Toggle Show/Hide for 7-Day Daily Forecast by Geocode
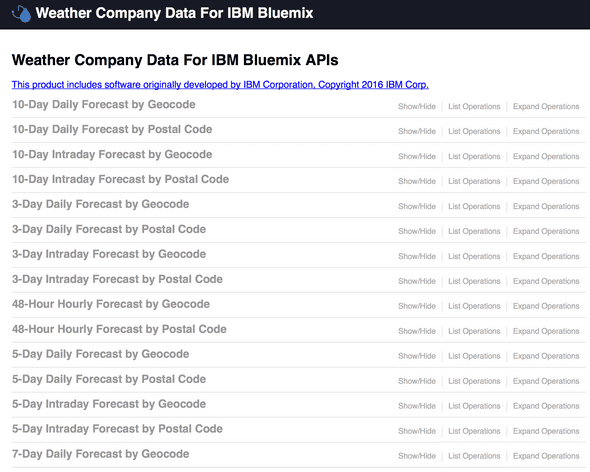Screen dimensions: 590x472 (417, 456)
